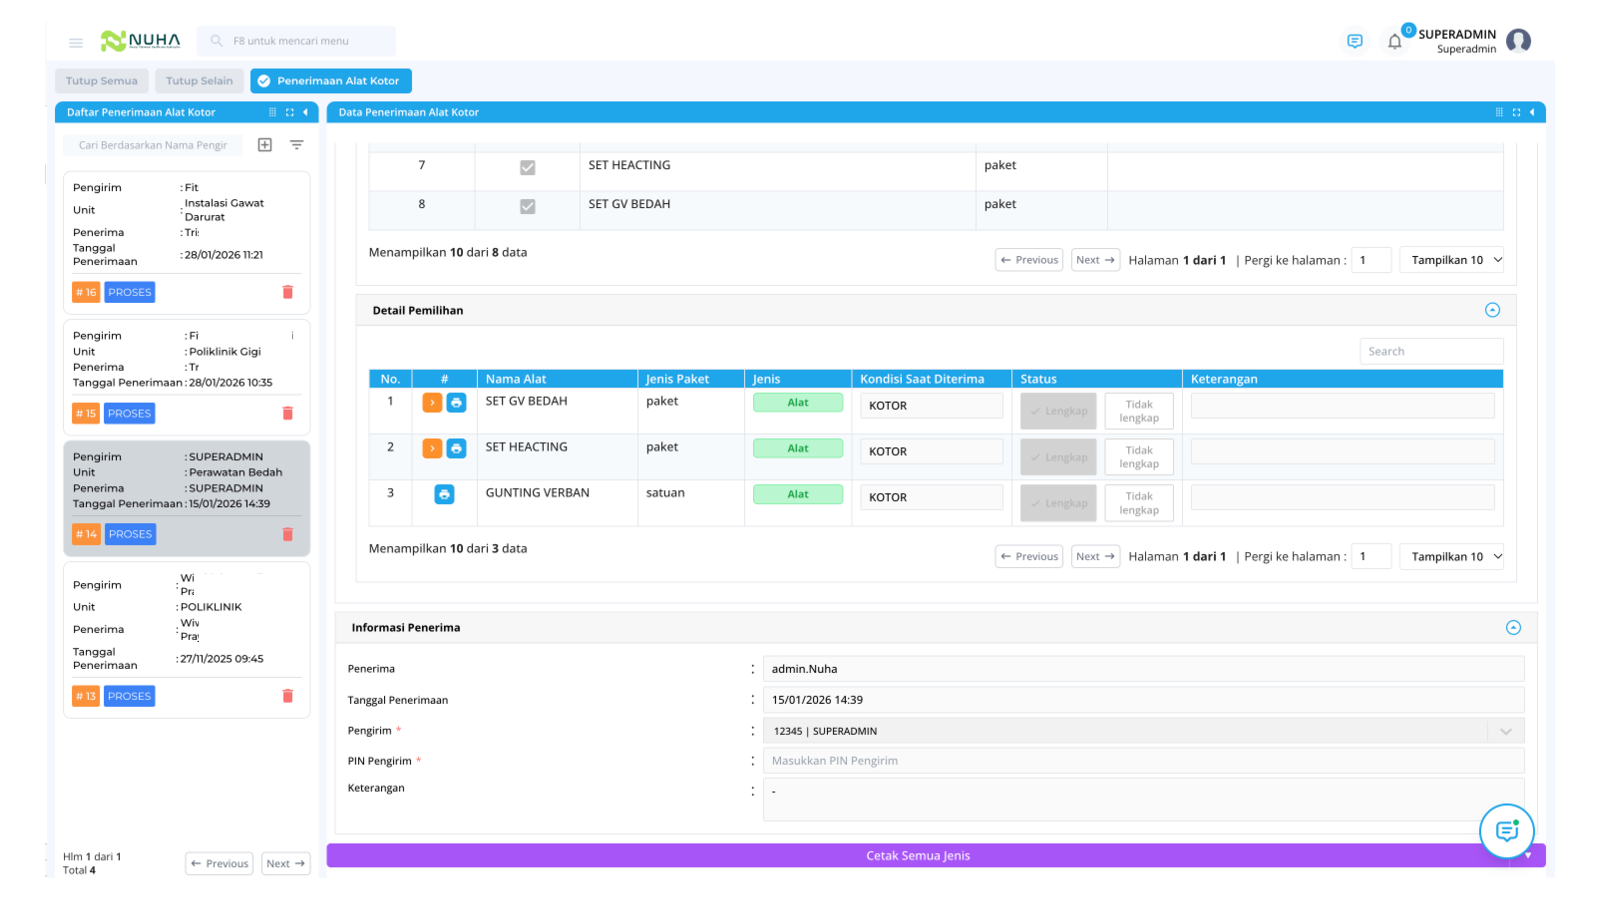Toggle checkbox for SET HEACTING row 7
This screenshot has width=1600, height=900.
[527, 167]
